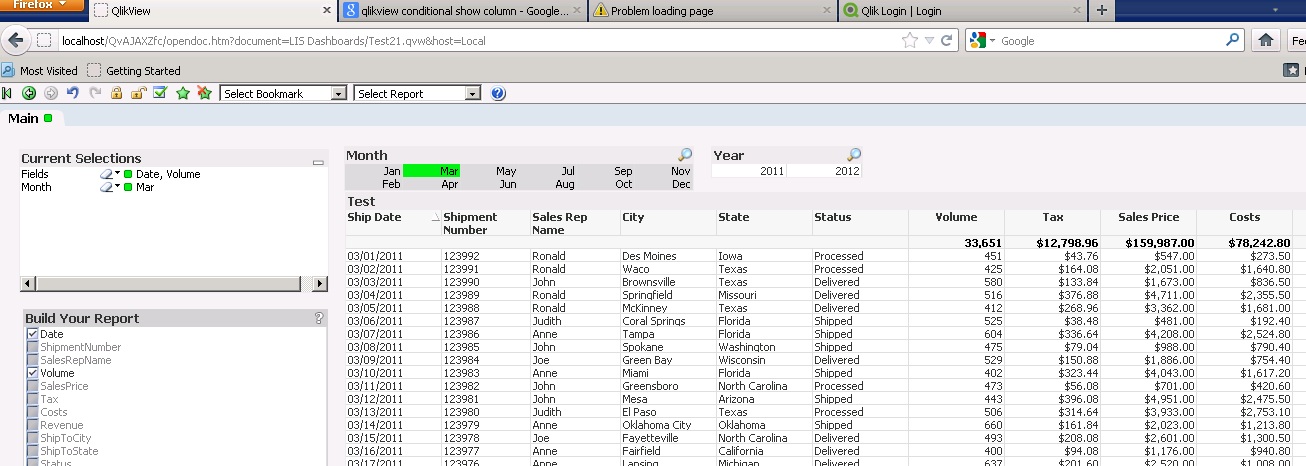Switch to the Main sheet tab
This screenshot has width=1306, height=466.
(x=31, y=118)
